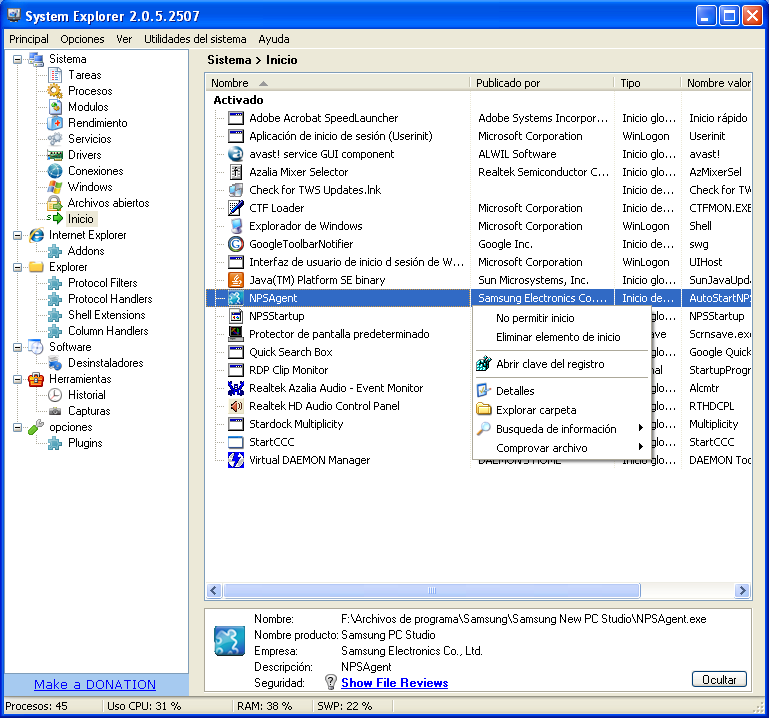This screenshot has width=769, height=718.
Task: Open the Rendimiento icon
Action: pos(55,123)
